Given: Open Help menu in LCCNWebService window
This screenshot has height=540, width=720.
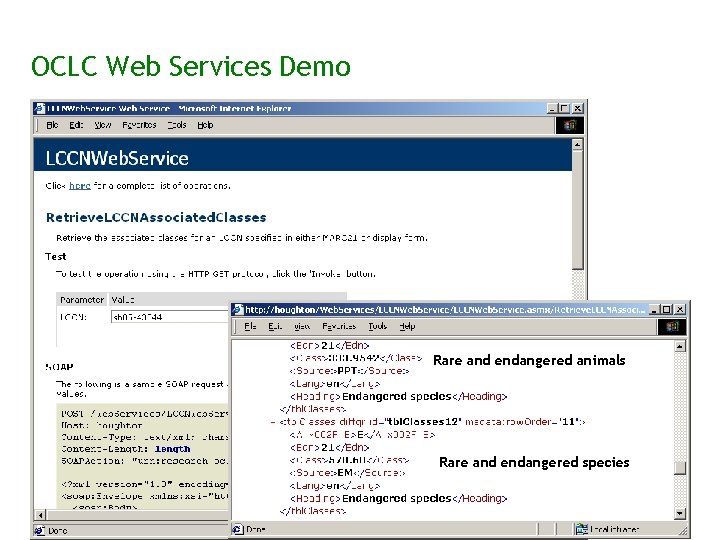Looking at the screenshot, I should click(205, 125).
